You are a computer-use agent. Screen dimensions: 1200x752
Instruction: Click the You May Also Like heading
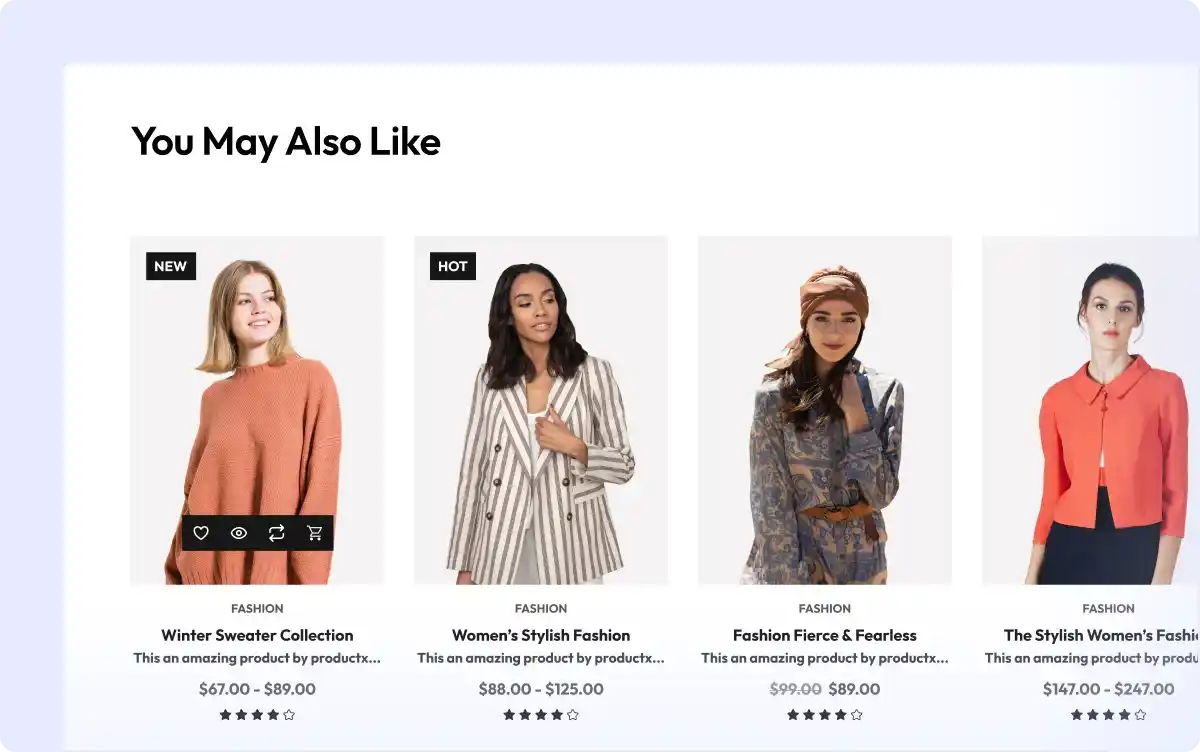pyautogui.click(x=286, y=141)
